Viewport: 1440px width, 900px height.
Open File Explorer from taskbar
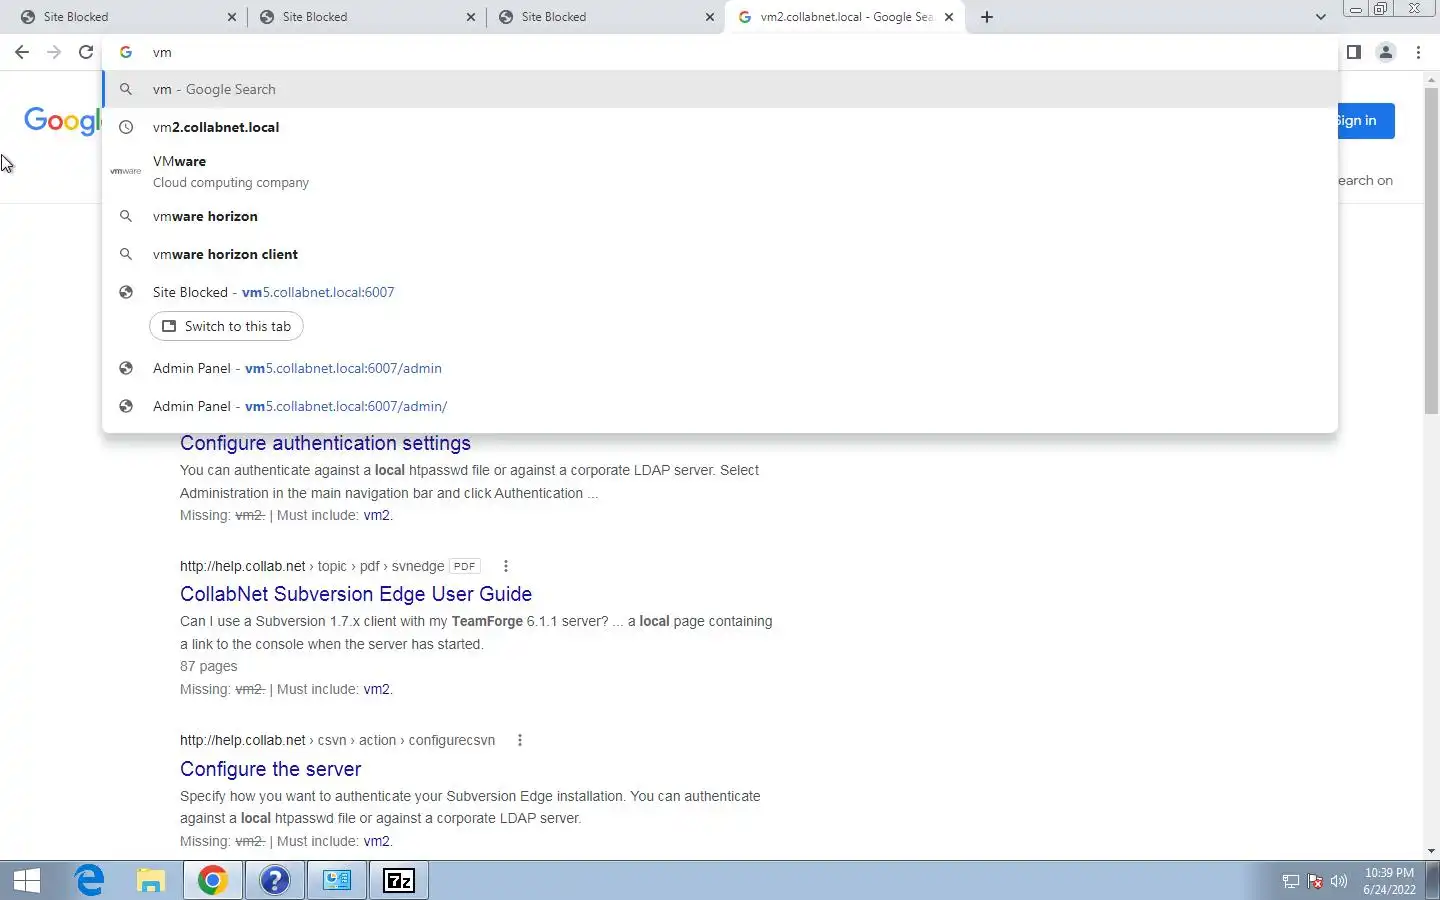pos(151,880)
